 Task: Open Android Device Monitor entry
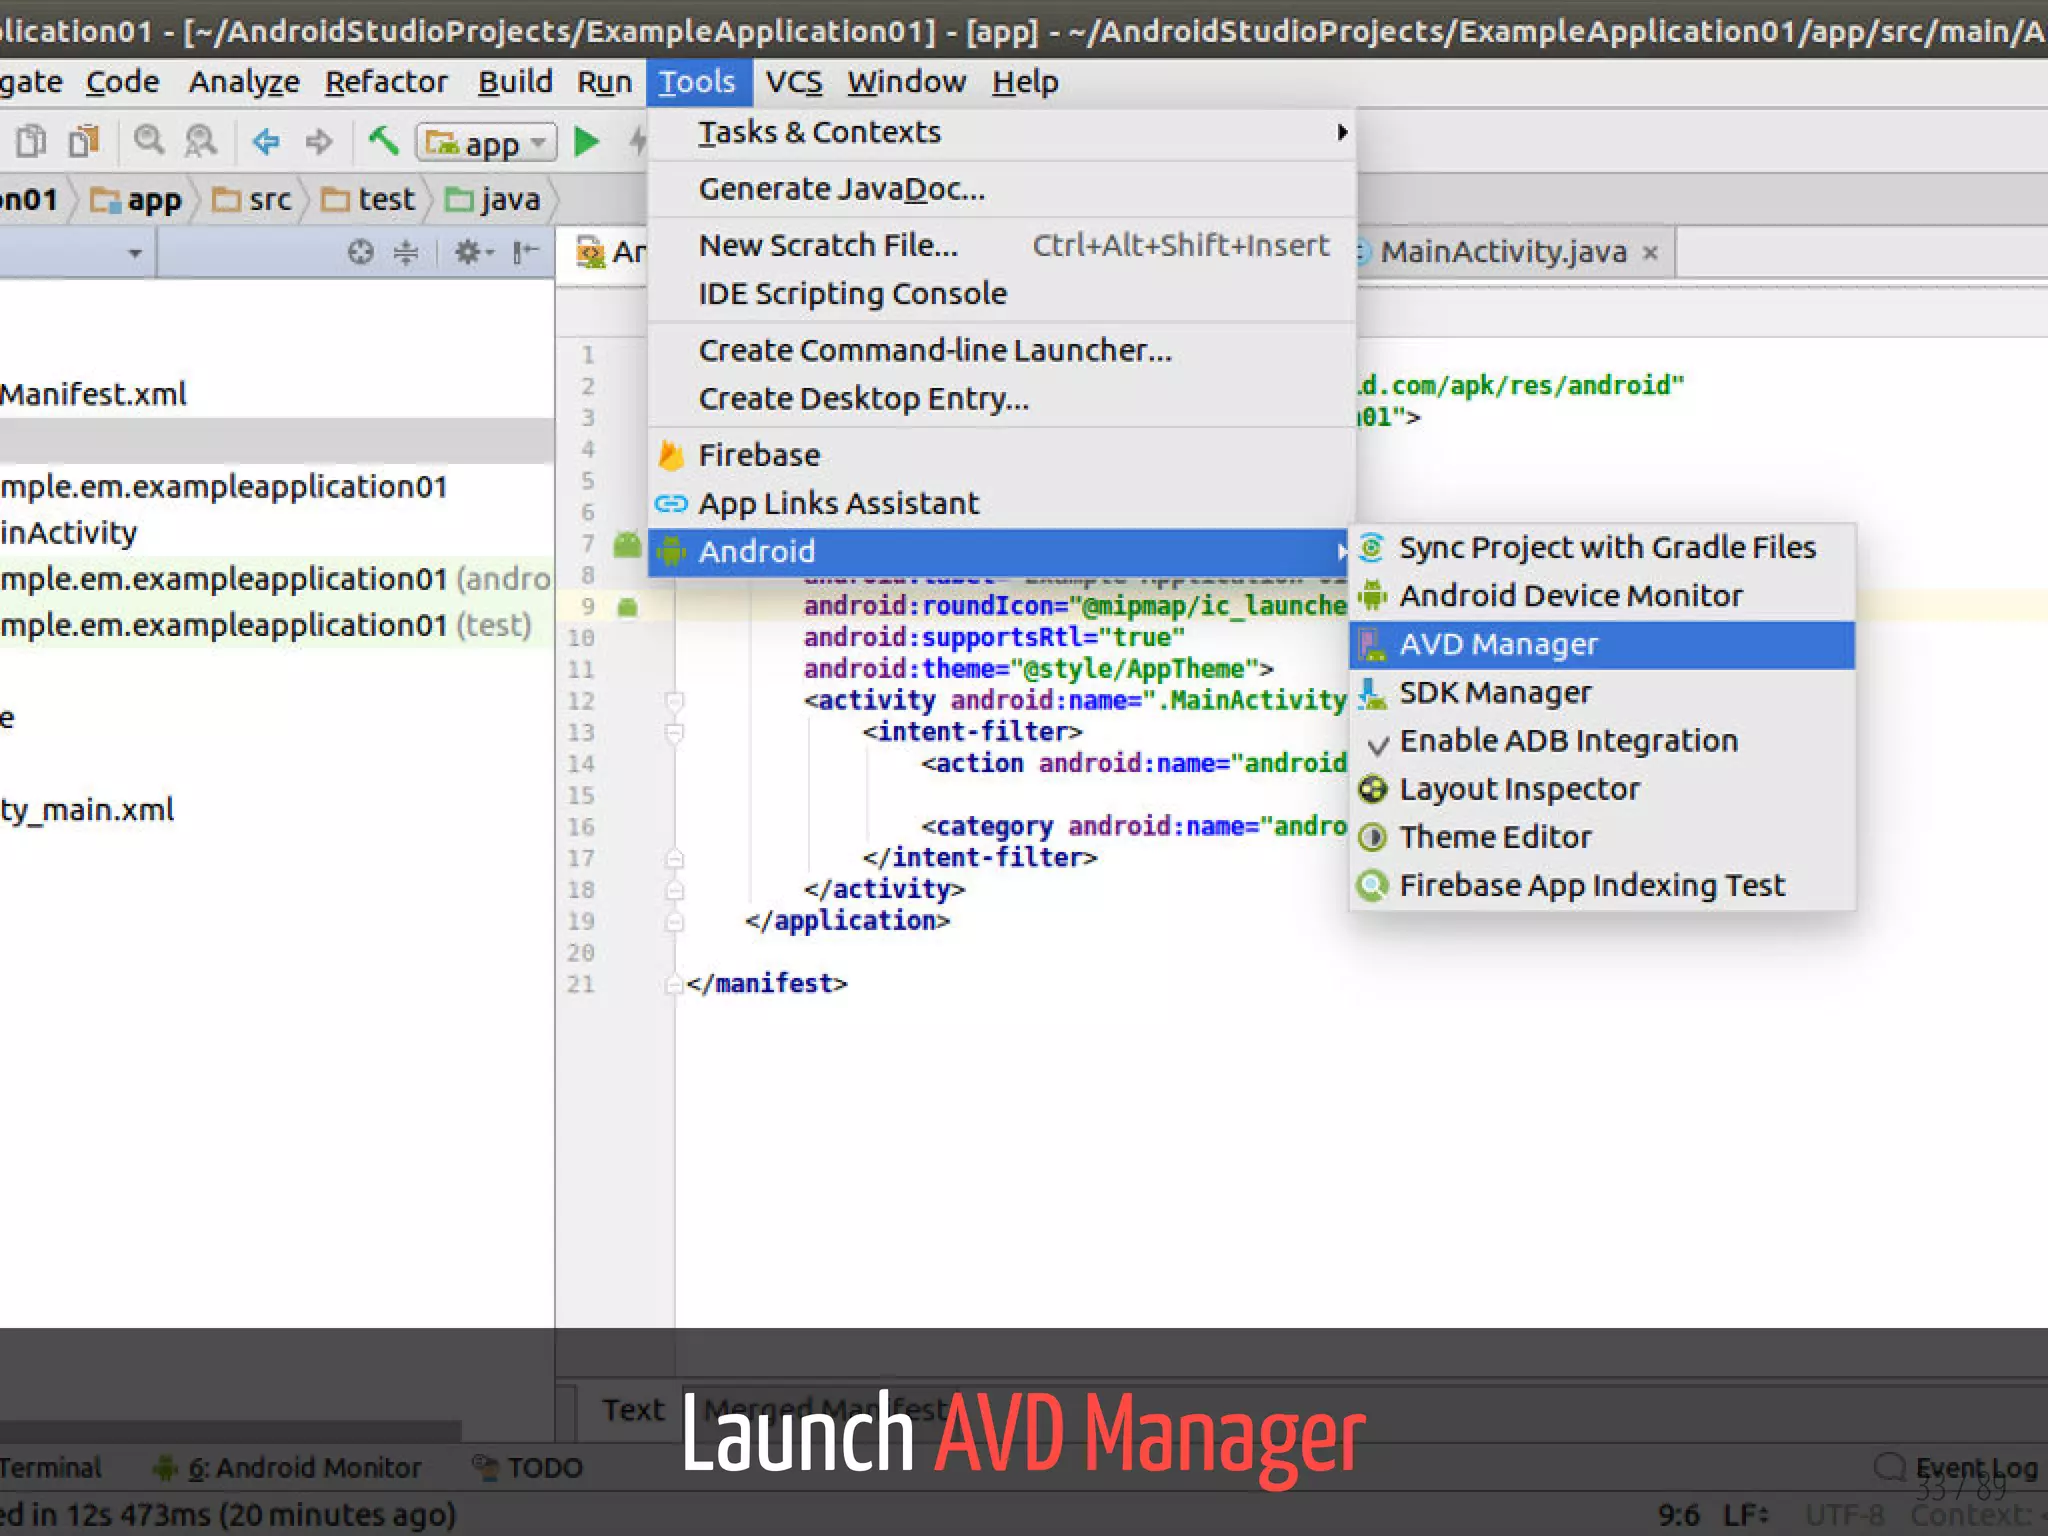pyautogui.click(x=1601, y=596)
